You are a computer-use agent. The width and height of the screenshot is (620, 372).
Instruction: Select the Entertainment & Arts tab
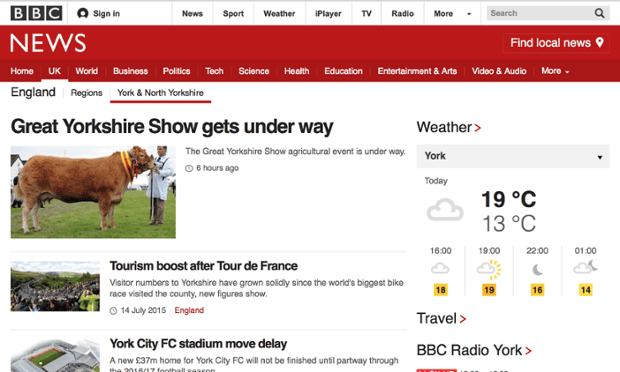pos(417,71)
